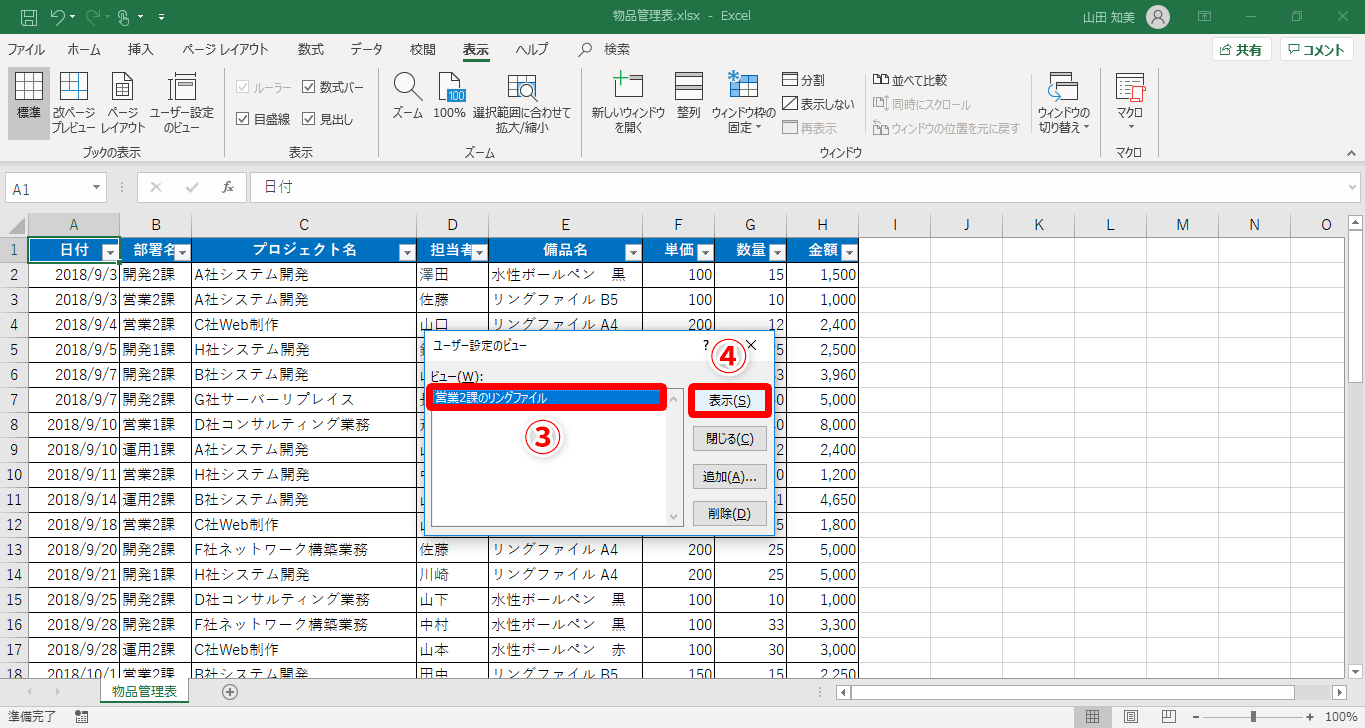
Task: Switch to the 数式 ribbon tab
Action: point(311,49)
